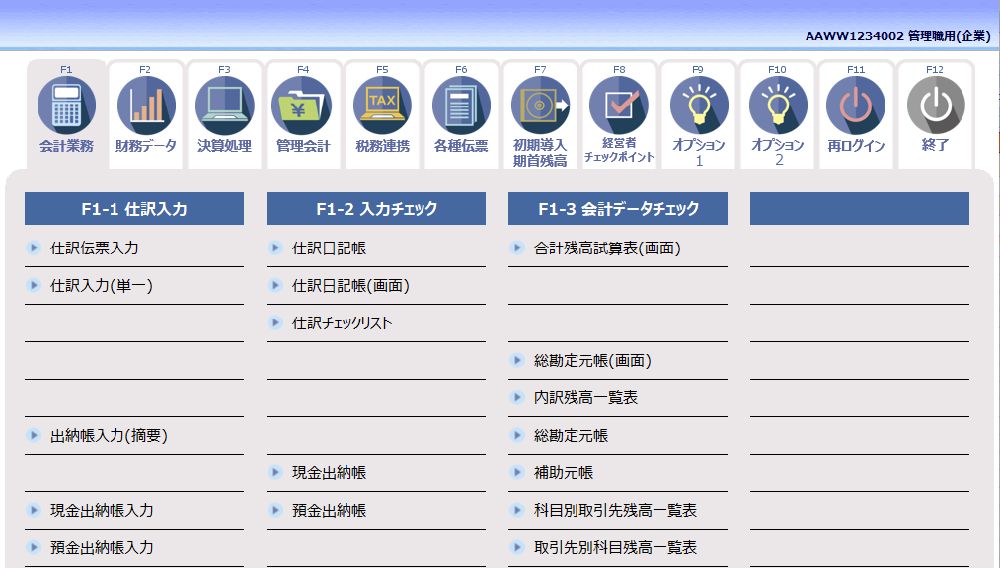This screenshot has height=568, width=1000.
Task: Click the F1-3 会計データチェック section header
Action: click(618, 208)
